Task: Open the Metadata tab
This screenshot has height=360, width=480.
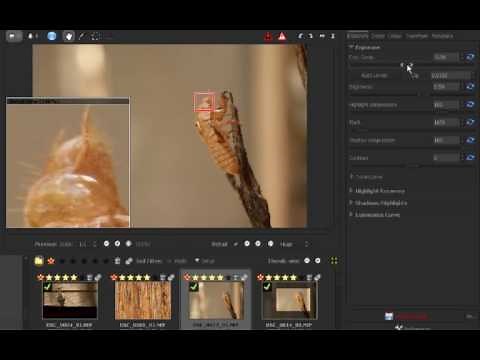Action: 442,36
